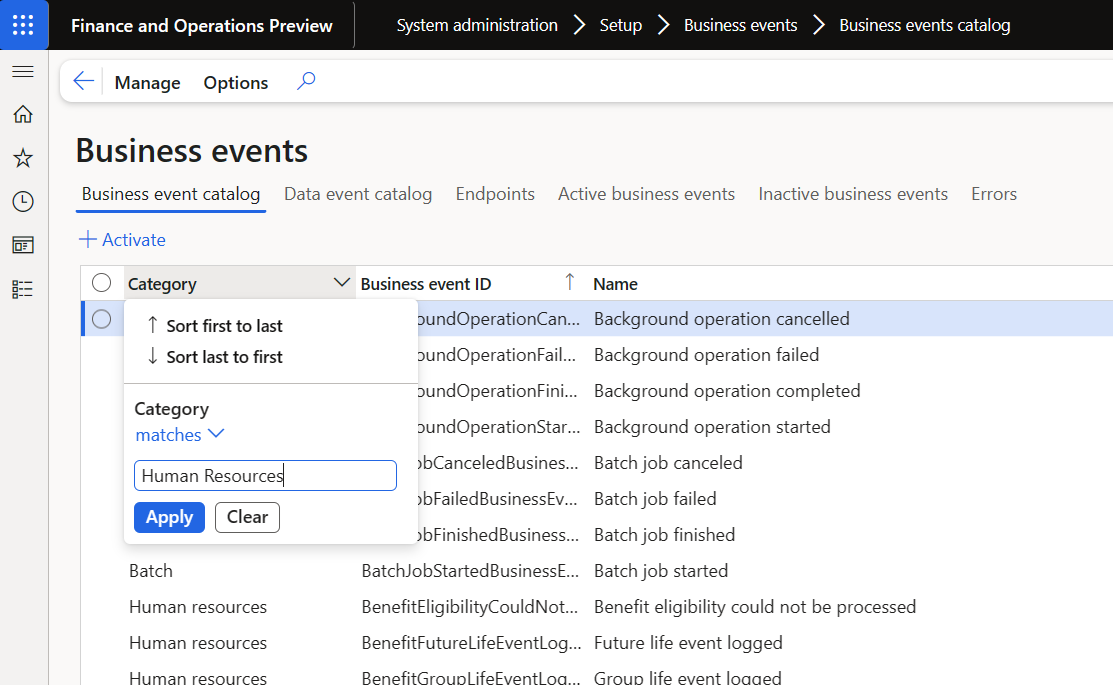
Task: Switch to Inactive business events tab
Action: 852,194
